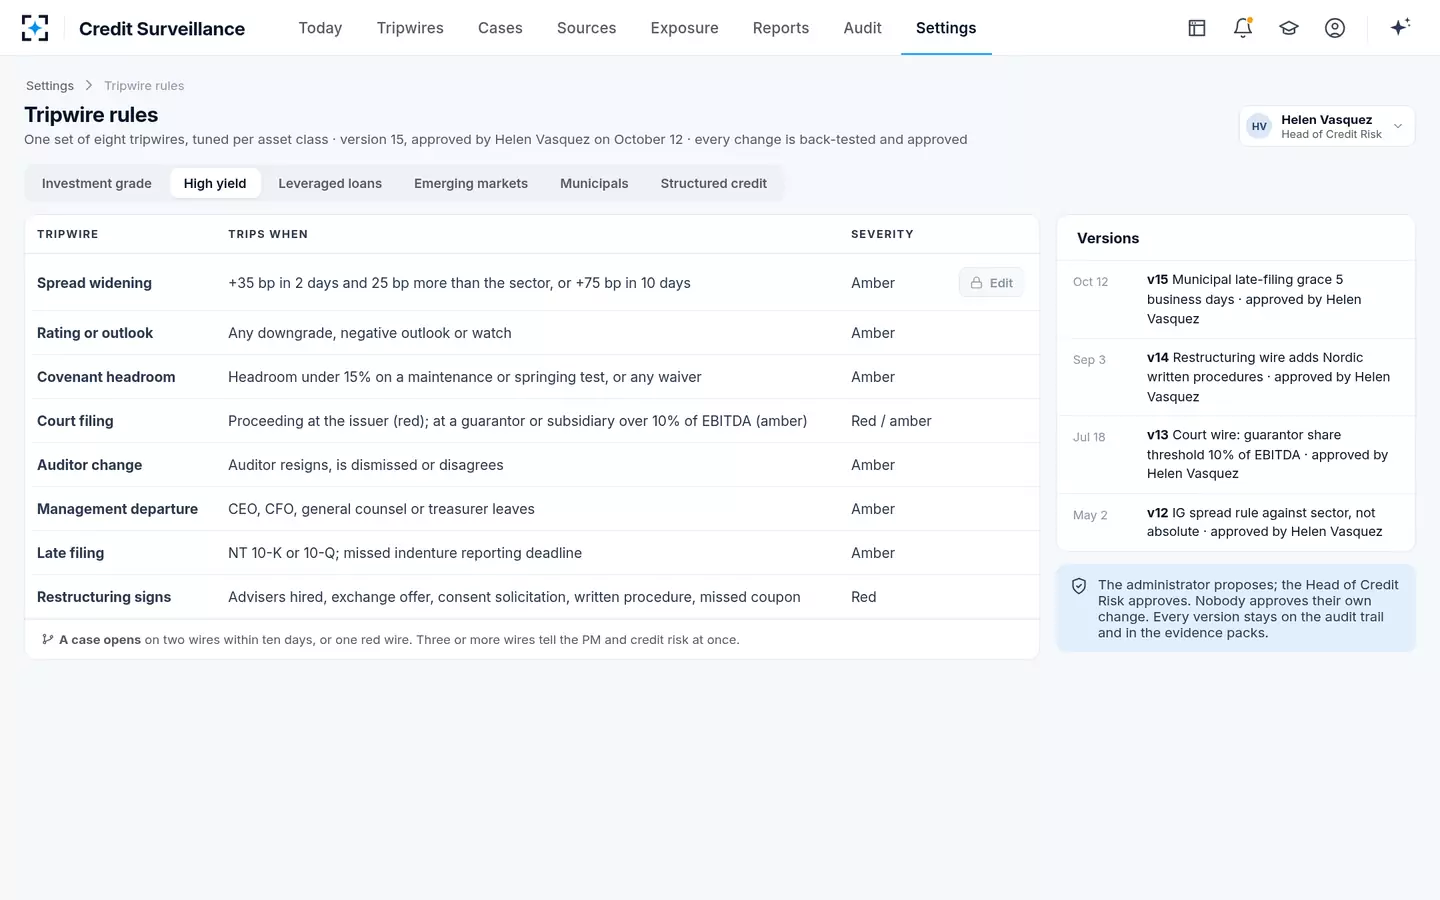Select the Management departure row name
1440x900 pixels.
click(117, 509)
